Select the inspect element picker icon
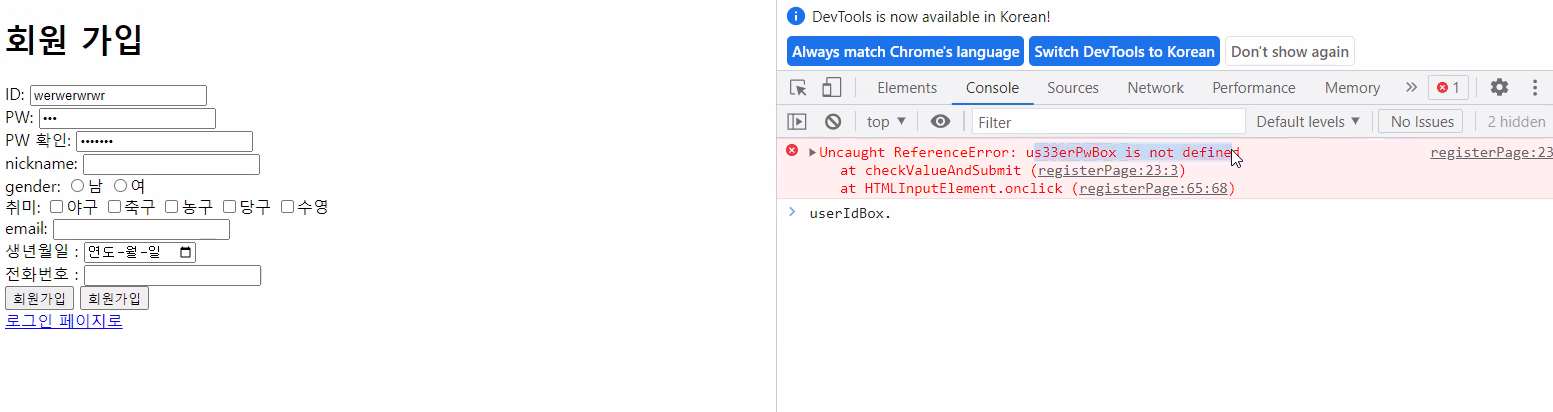Screen dimensions: 1553x412 pyautogui.click(x=798, y=88)
